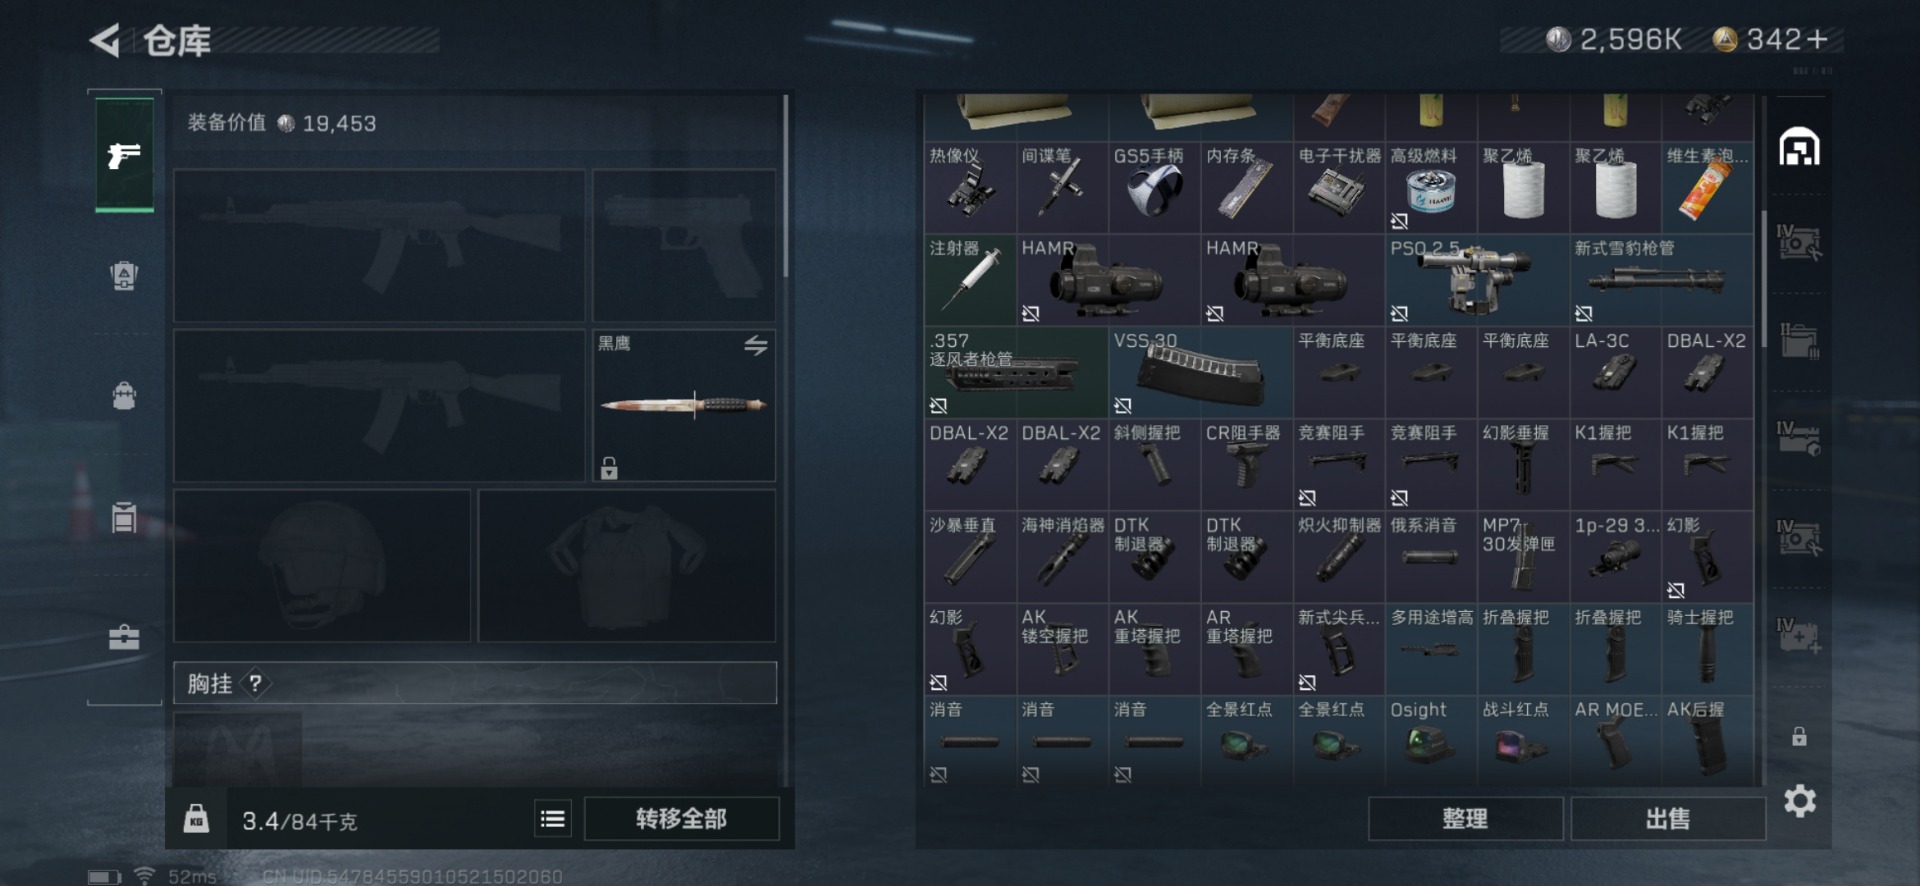Click the locked storage slot padlock
This screenshot has width=1920, height=886.
[1799, 737]
